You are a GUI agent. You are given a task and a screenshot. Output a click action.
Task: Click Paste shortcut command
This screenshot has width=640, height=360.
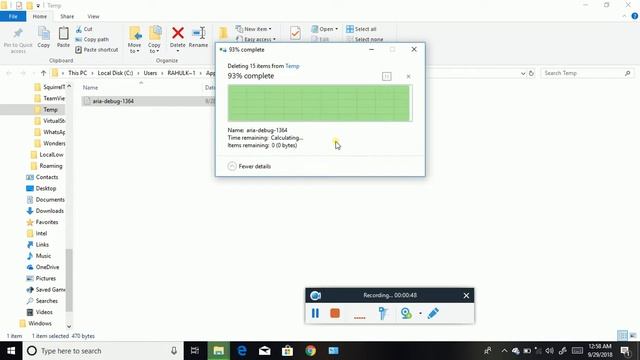pos(97,50)
